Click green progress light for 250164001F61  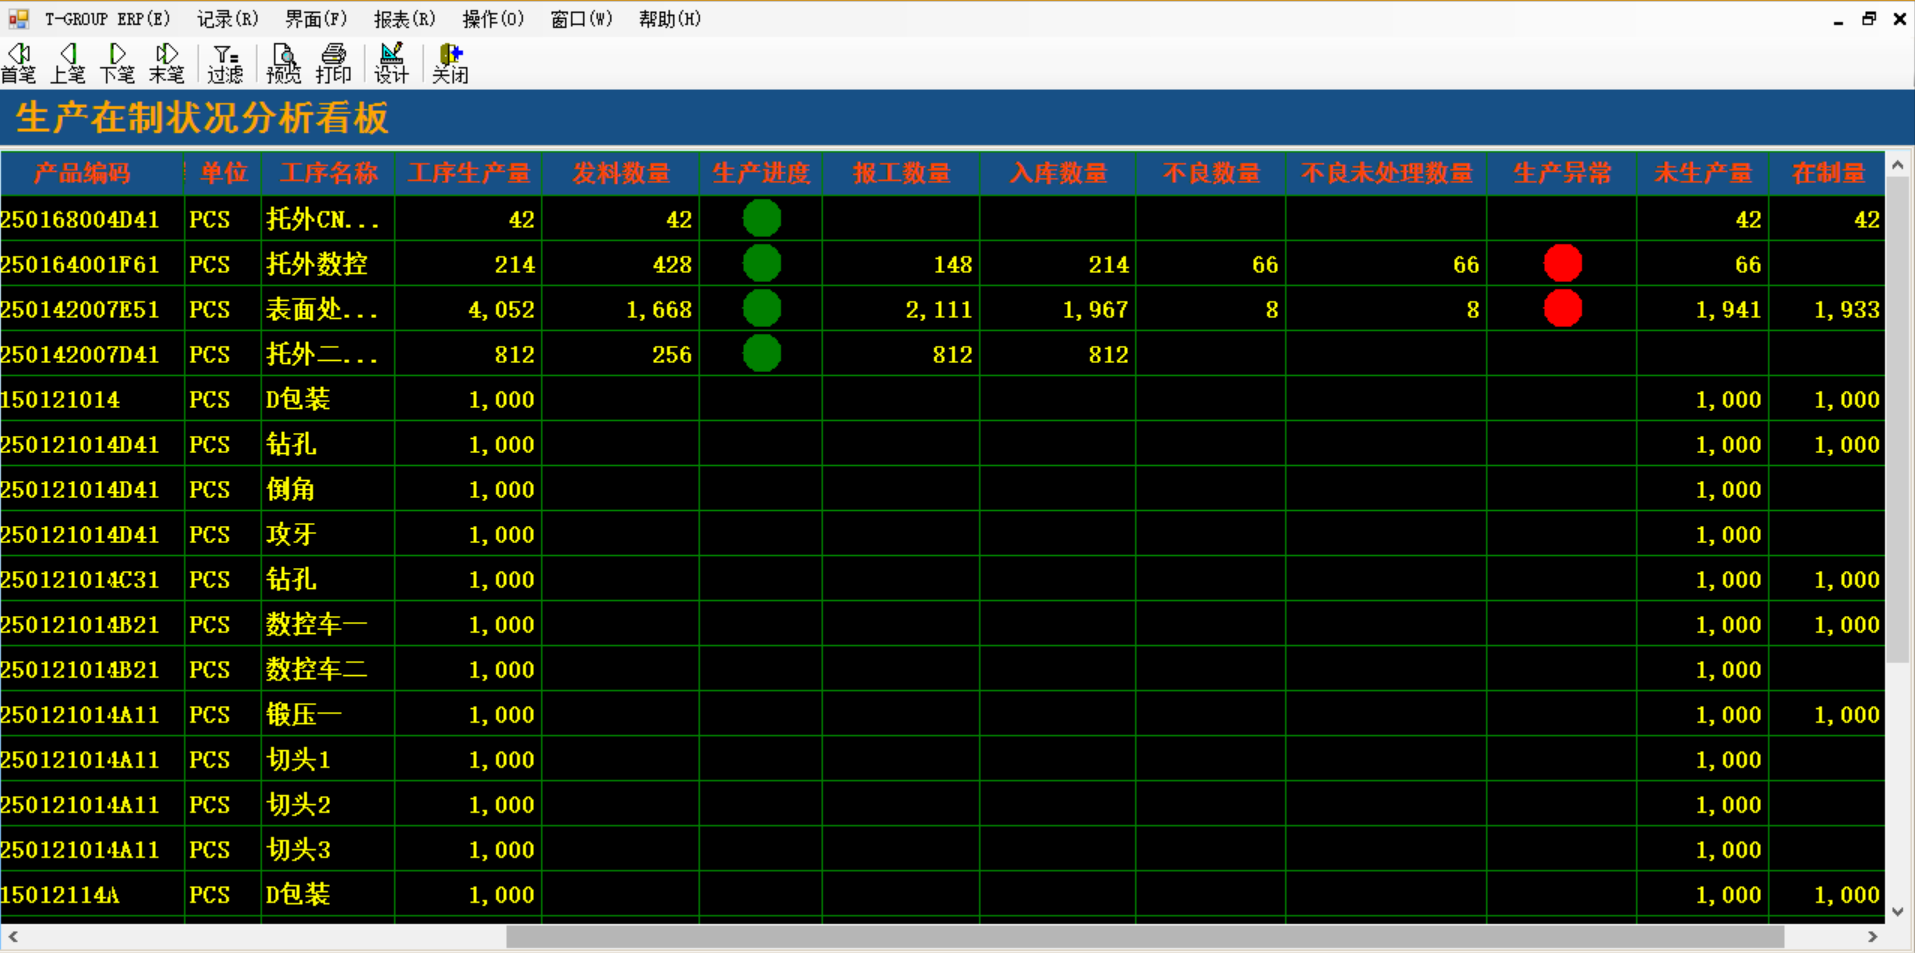point(762,263)
